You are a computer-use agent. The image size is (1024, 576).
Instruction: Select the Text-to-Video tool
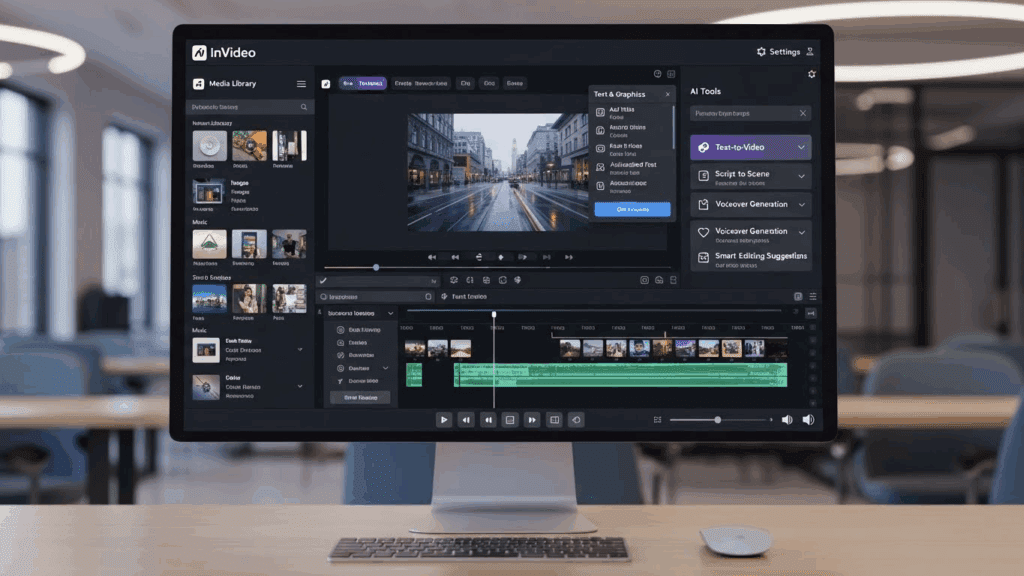740,148
